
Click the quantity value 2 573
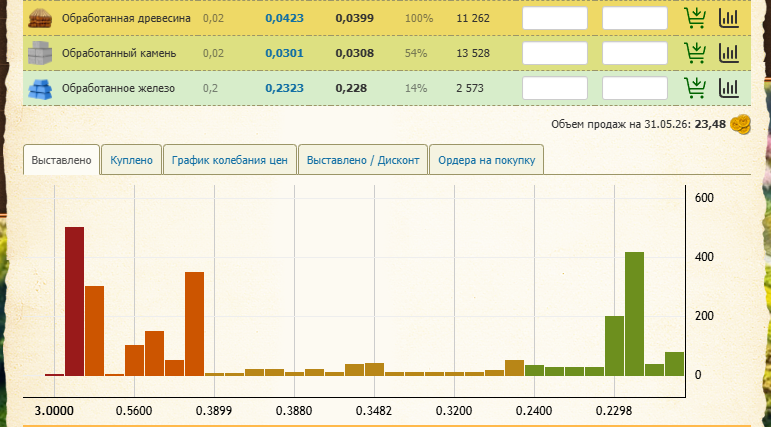click(470, 88)
